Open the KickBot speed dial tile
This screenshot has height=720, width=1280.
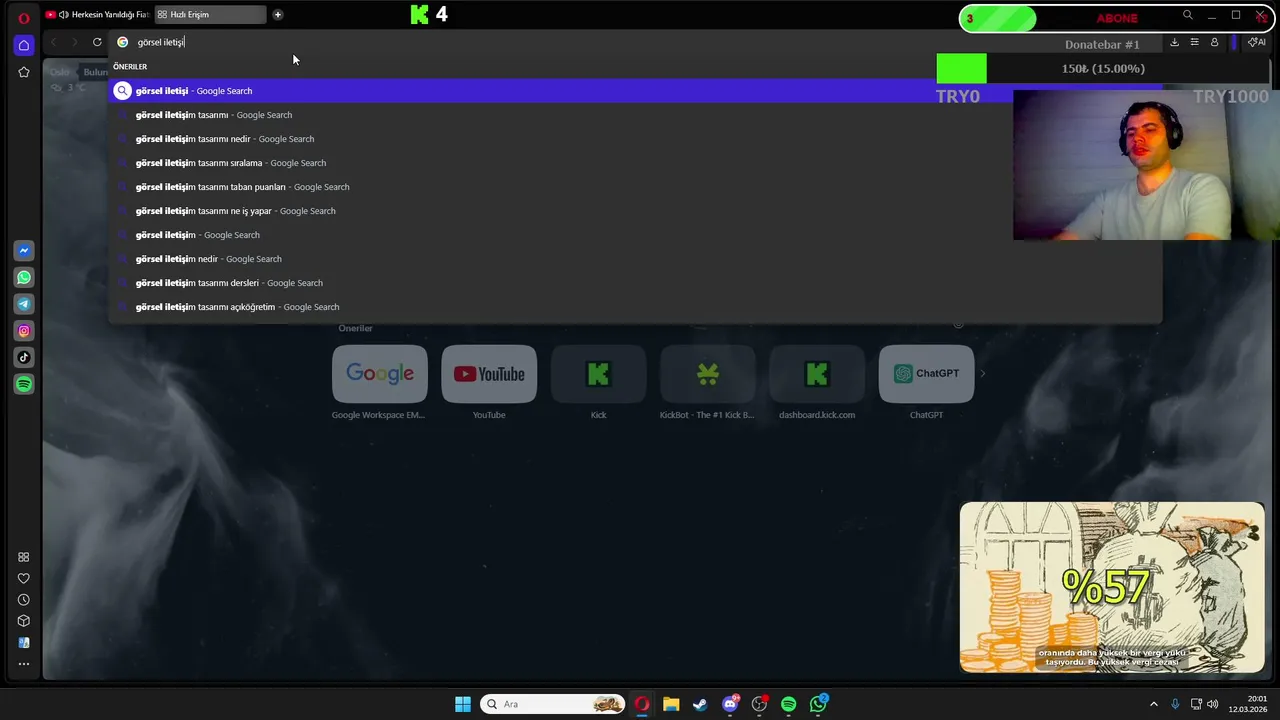point(707,374)
